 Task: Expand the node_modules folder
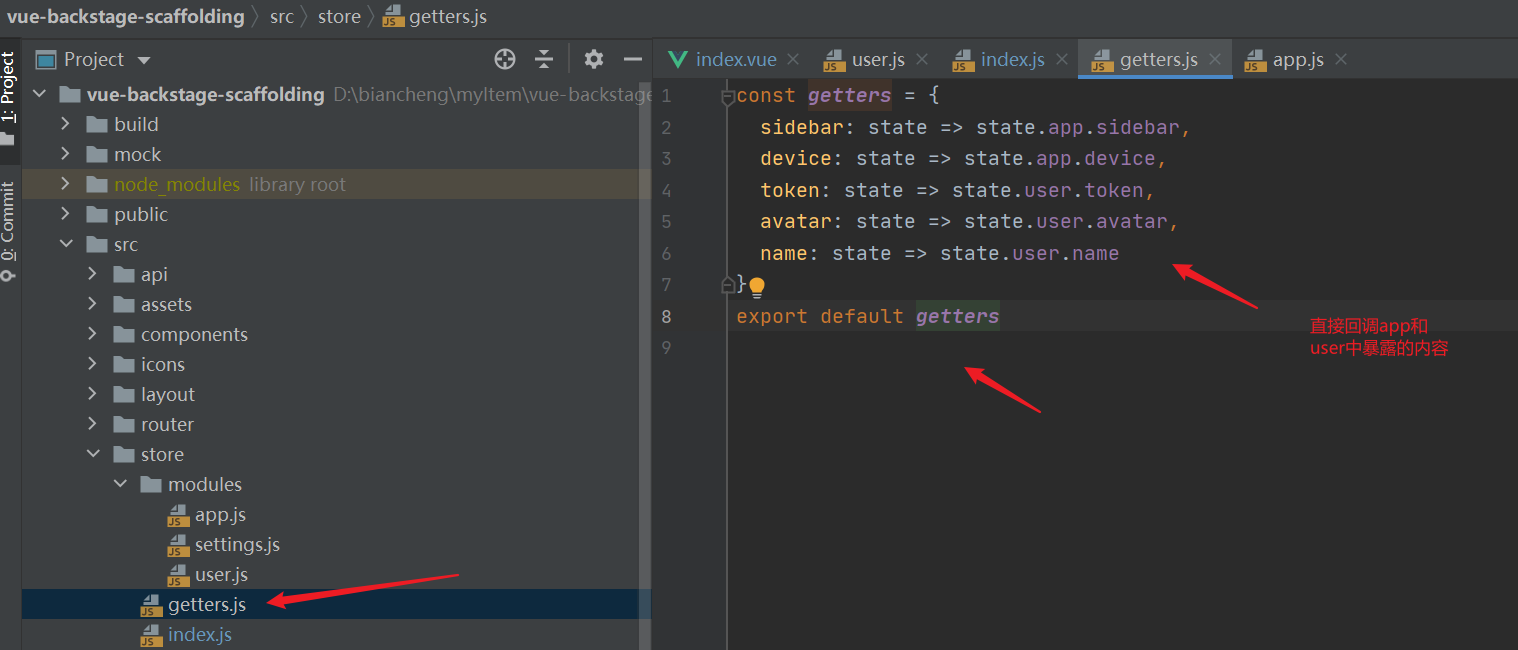pyautogui.click(x=66, y=184)
